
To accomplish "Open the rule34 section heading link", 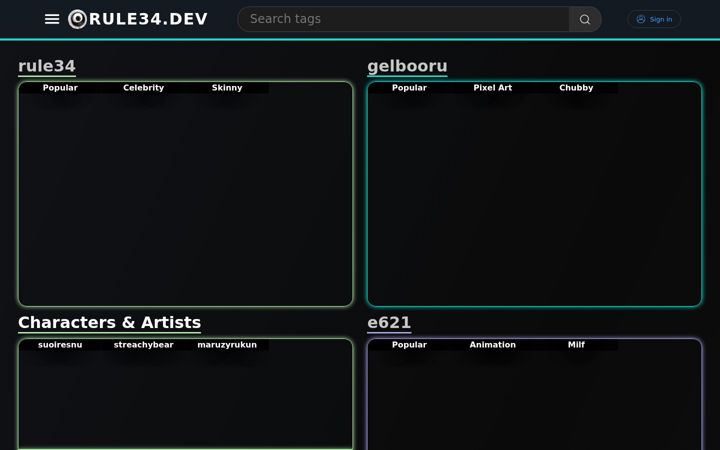I will (47, 66).
